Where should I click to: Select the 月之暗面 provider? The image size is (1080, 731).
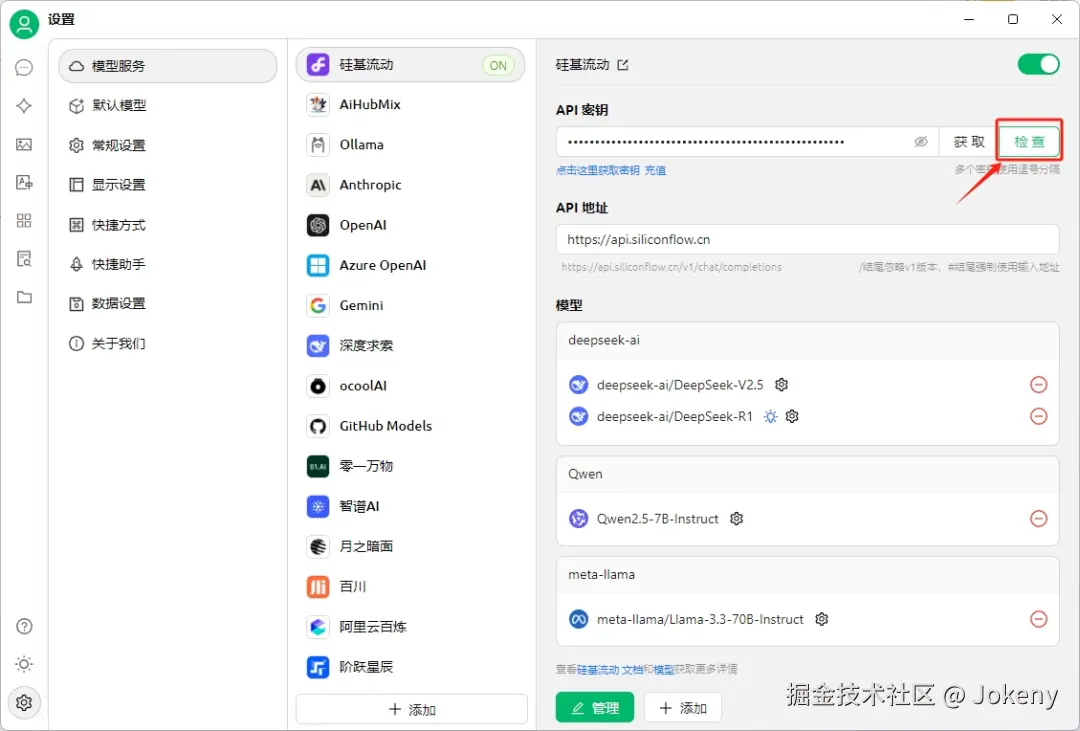coord(411,546)
